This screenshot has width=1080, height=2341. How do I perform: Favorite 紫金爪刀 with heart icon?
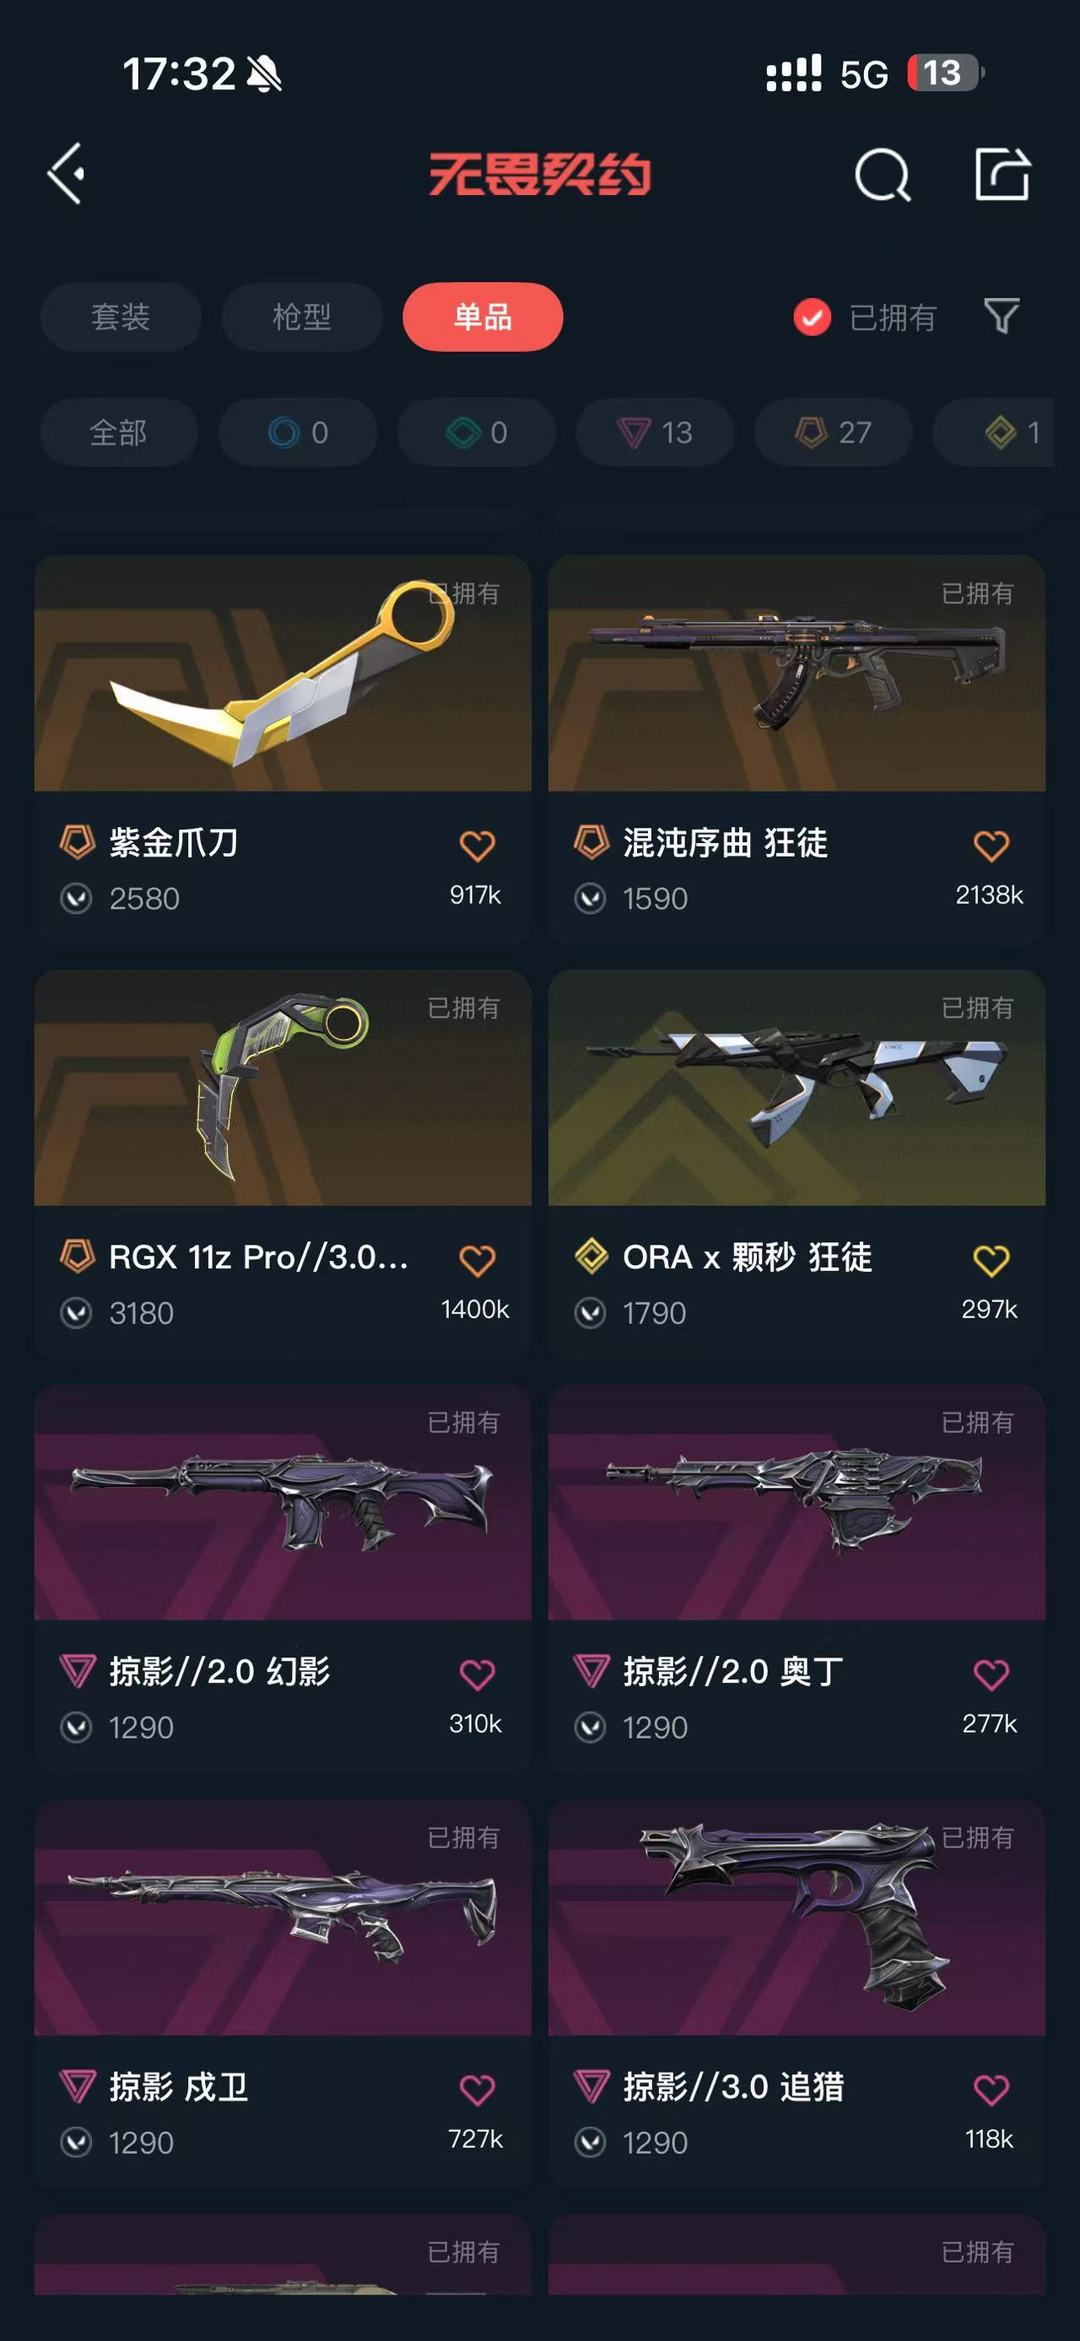(x=477, y=846)
